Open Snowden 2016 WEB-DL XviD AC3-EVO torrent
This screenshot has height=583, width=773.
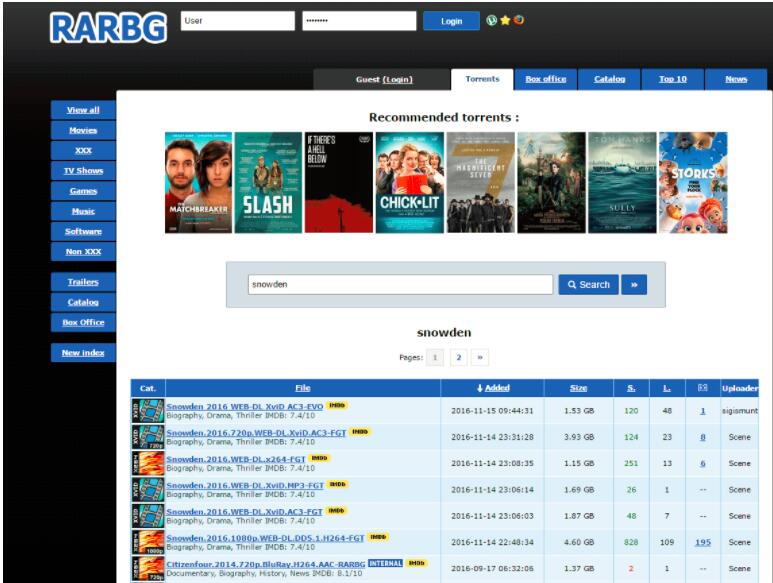coord(245,407)
